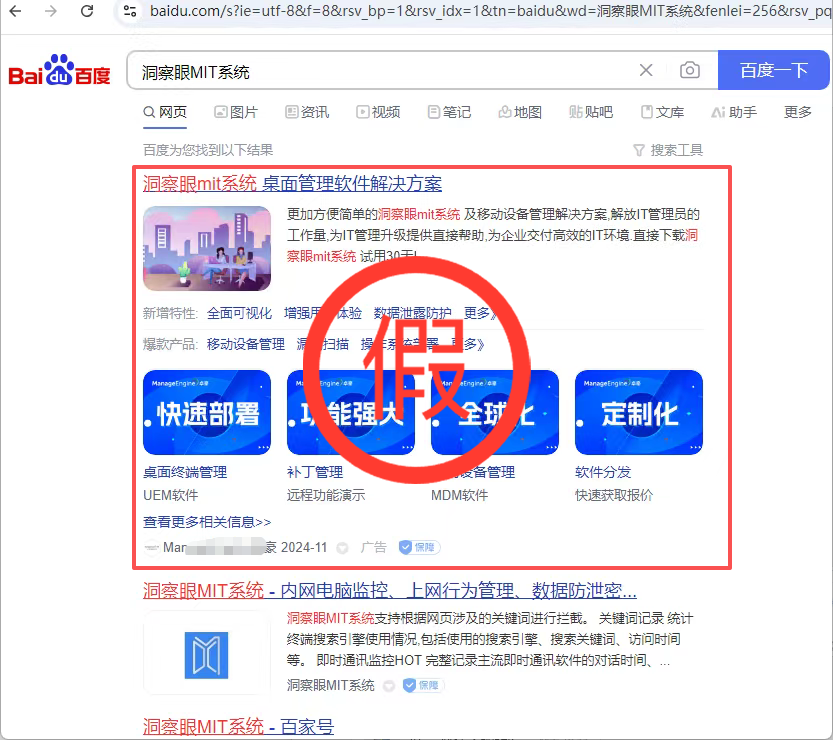Go back using browser back arrow
This screenshot has width=833, height=740.
pyautogui.click(x=16, y=11)
